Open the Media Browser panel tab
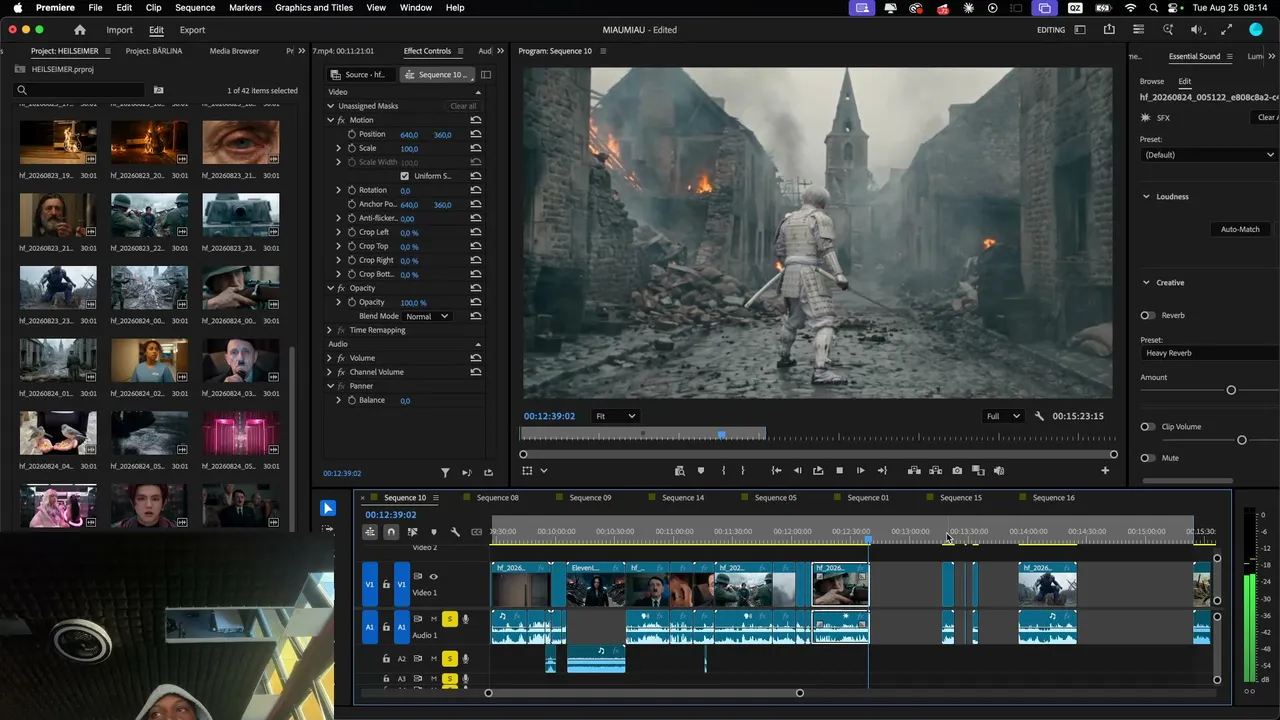This screenshot has width=1280, height=720. point(234,51)
